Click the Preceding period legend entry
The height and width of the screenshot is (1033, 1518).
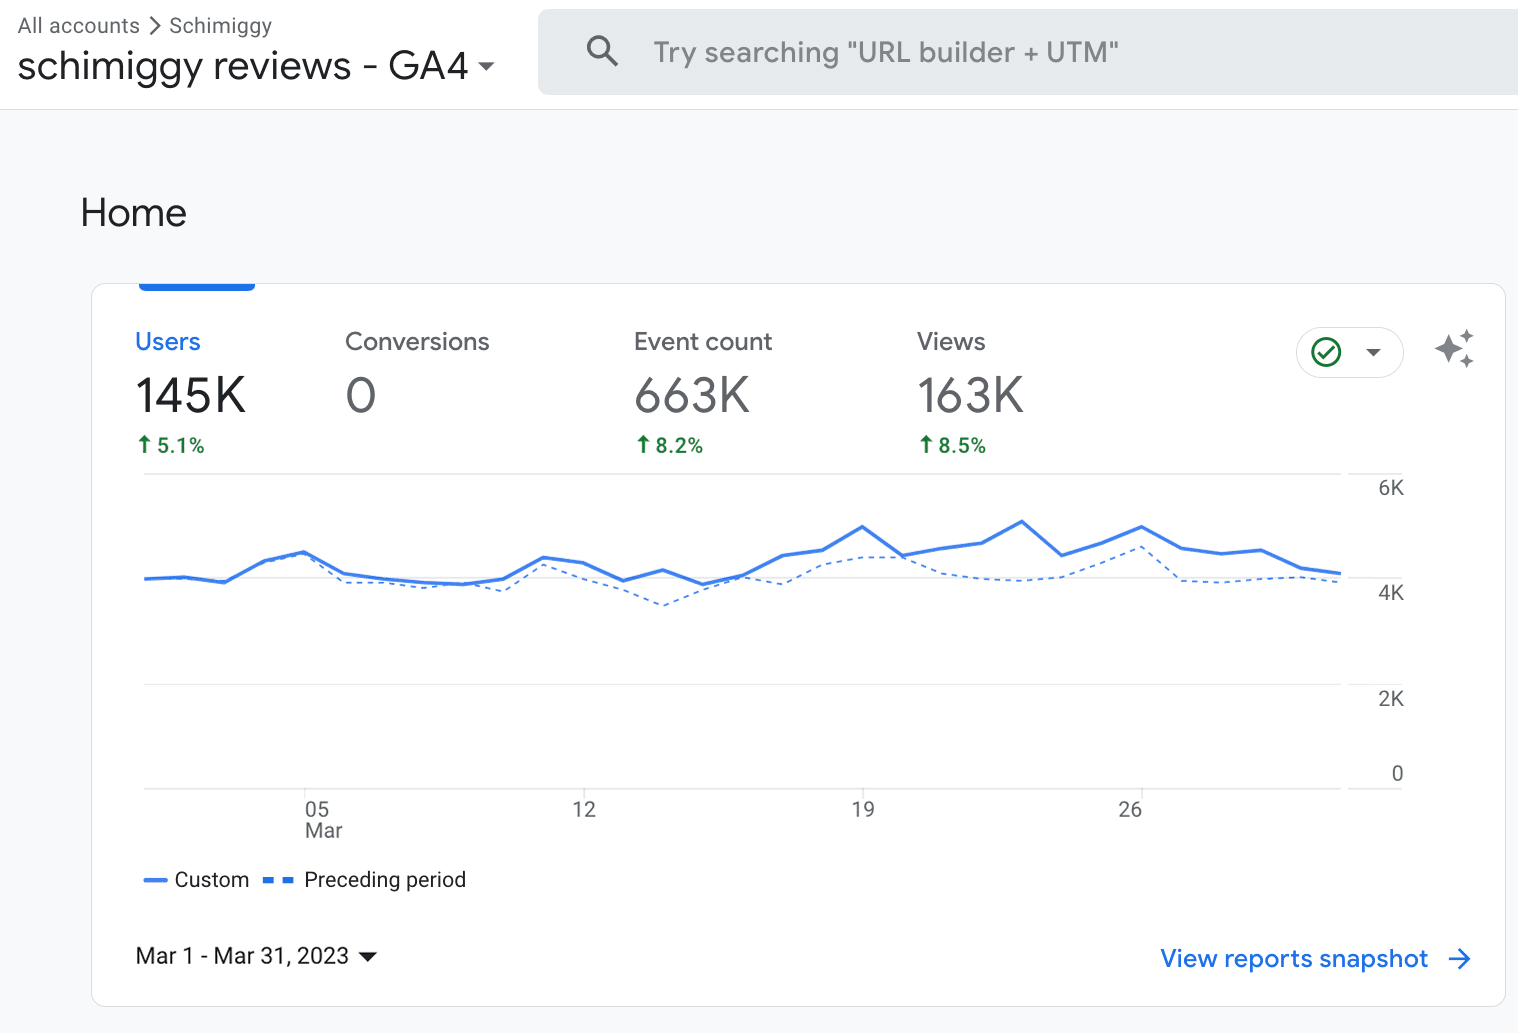[365, 880]
